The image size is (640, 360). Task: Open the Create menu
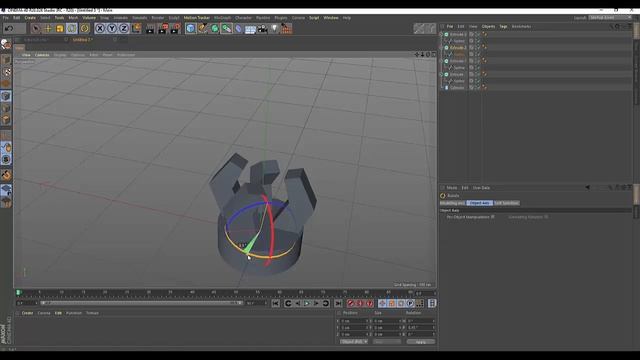30,18
